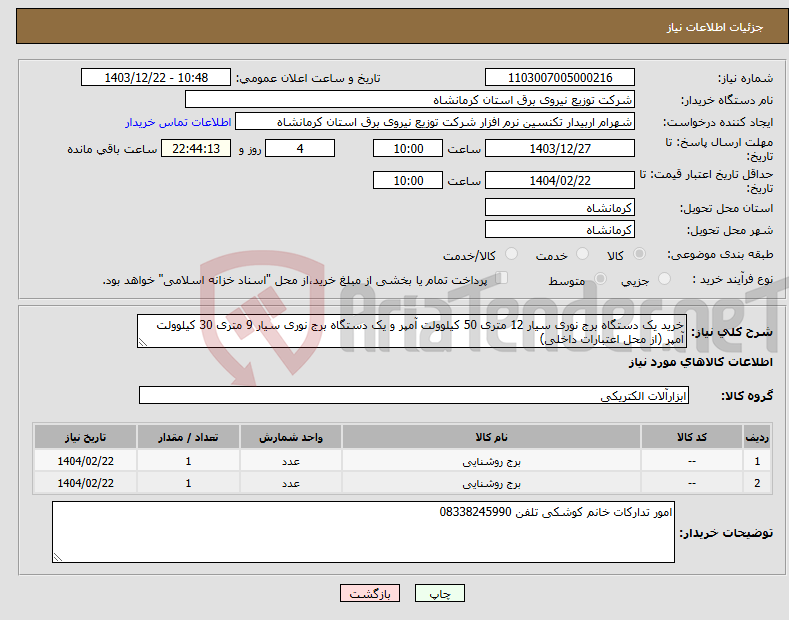Click برج روشنایی in row 2
Viewport: 789px width, 620px height.
[492, 484]
